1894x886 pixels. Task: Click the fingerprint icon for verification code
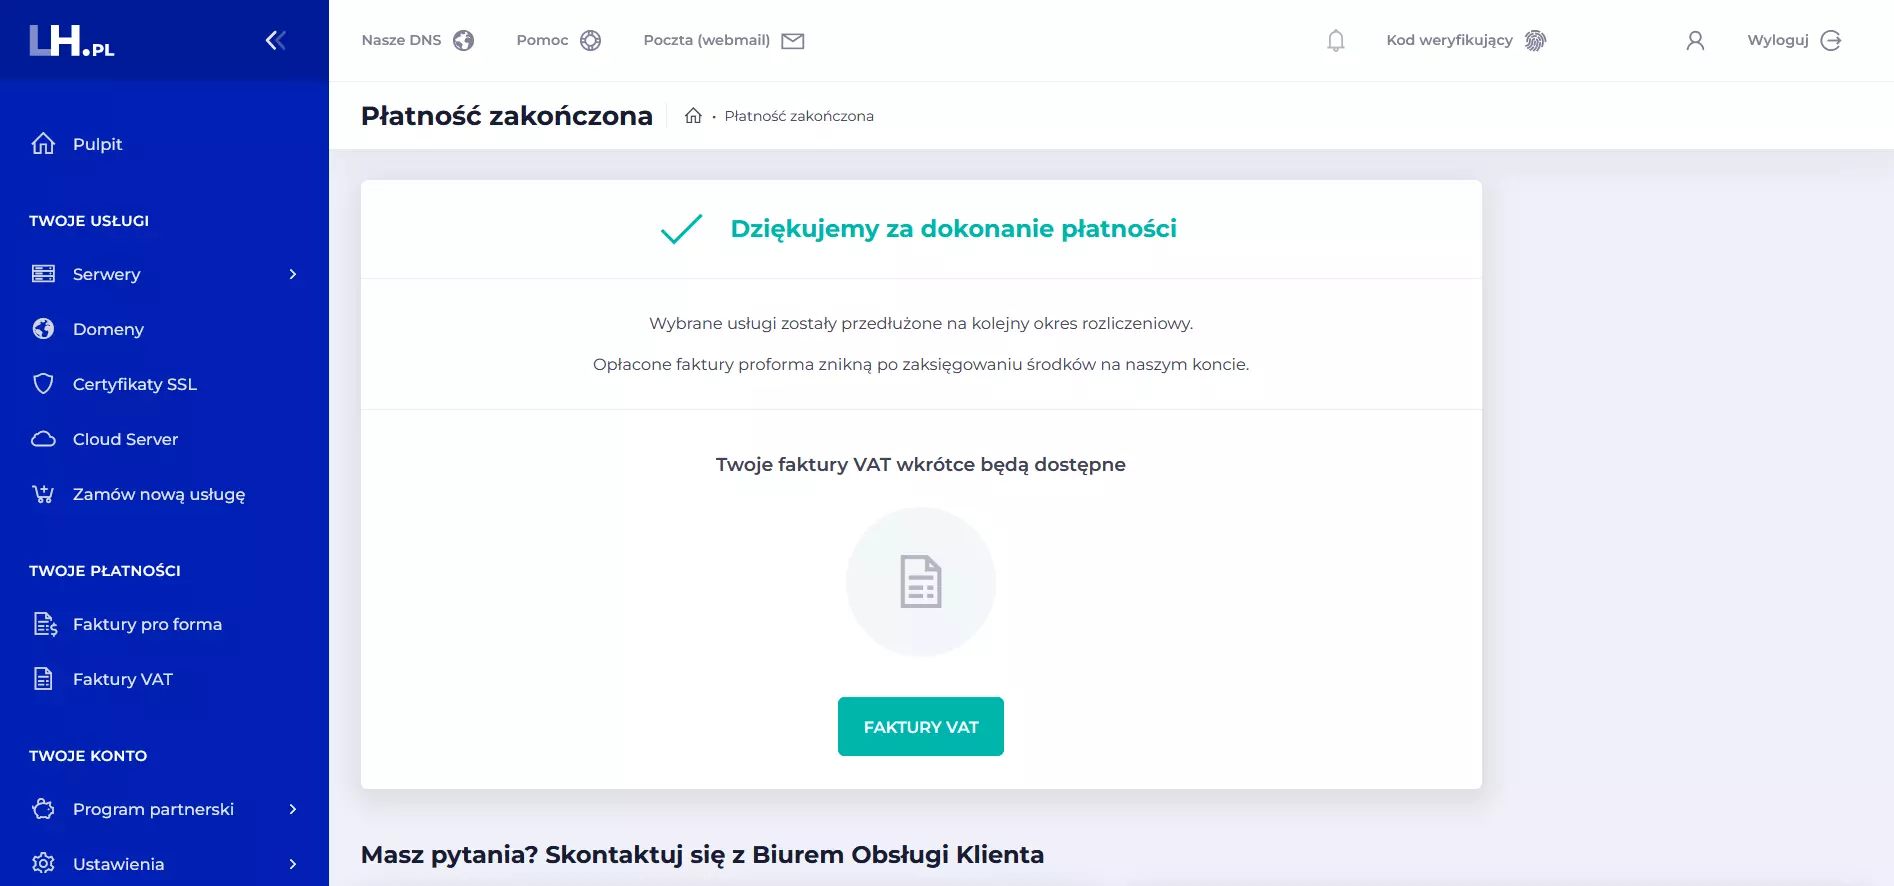1535,40
